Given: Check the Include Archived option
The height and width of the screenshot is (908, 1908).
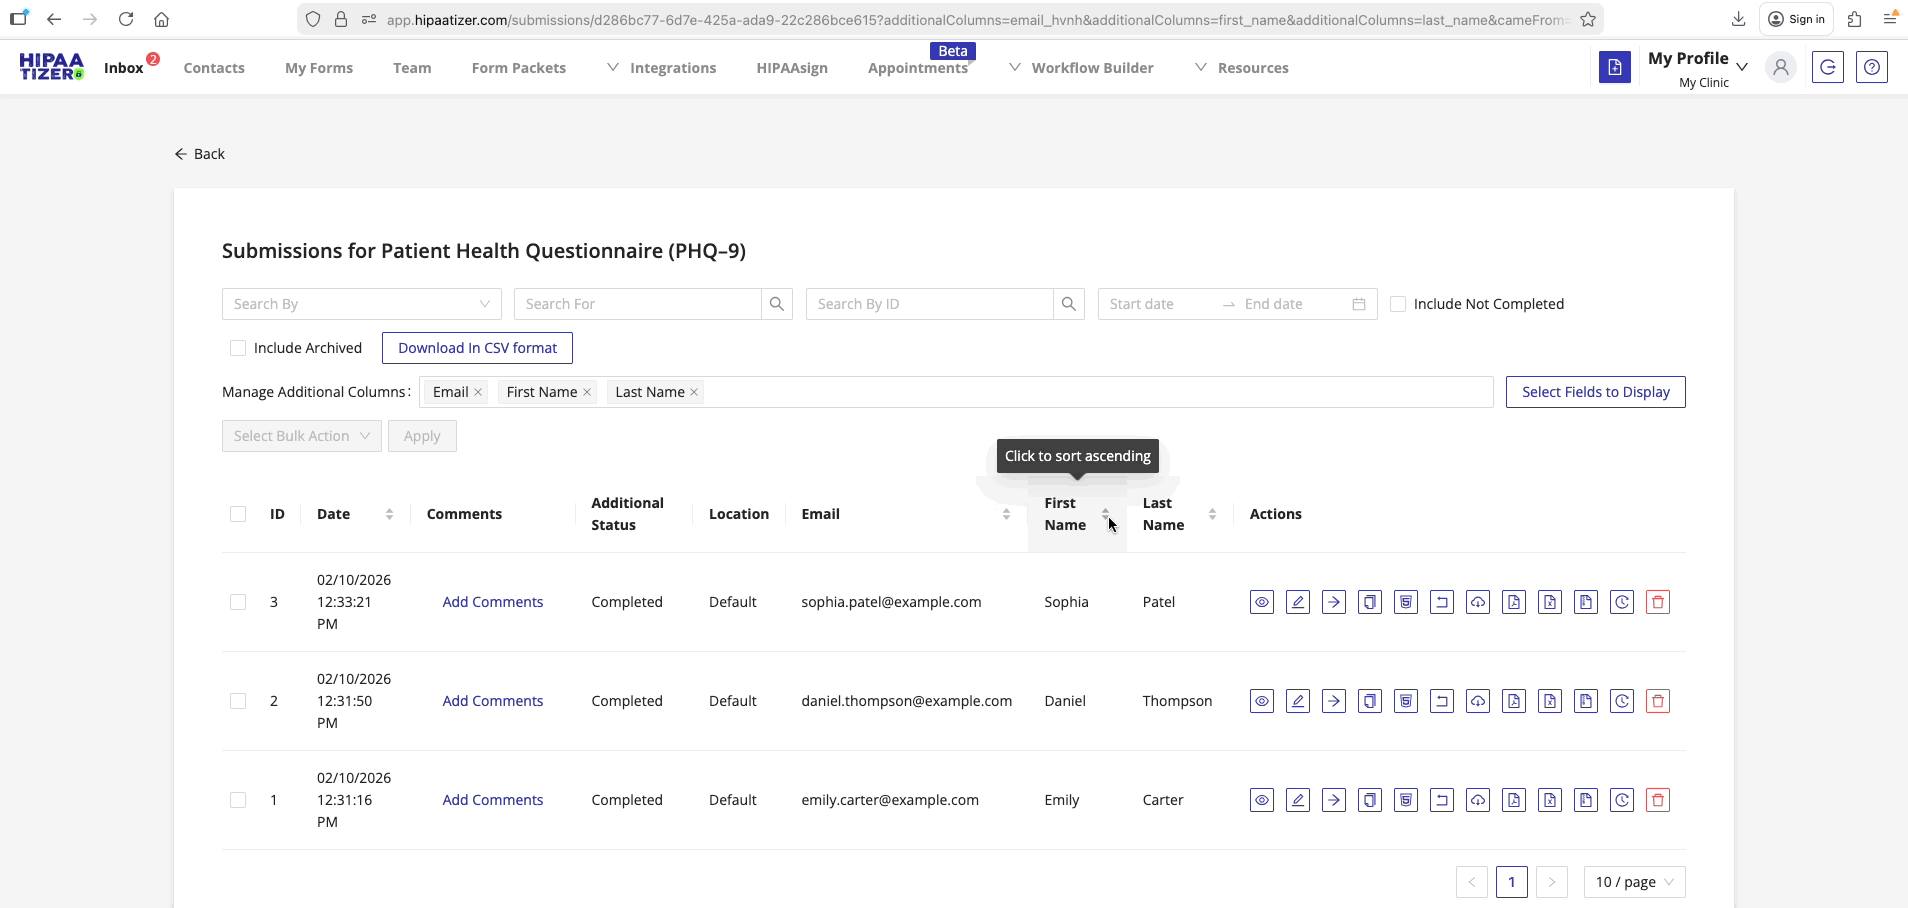Looking at the screenshot, I should click(238, 348).
